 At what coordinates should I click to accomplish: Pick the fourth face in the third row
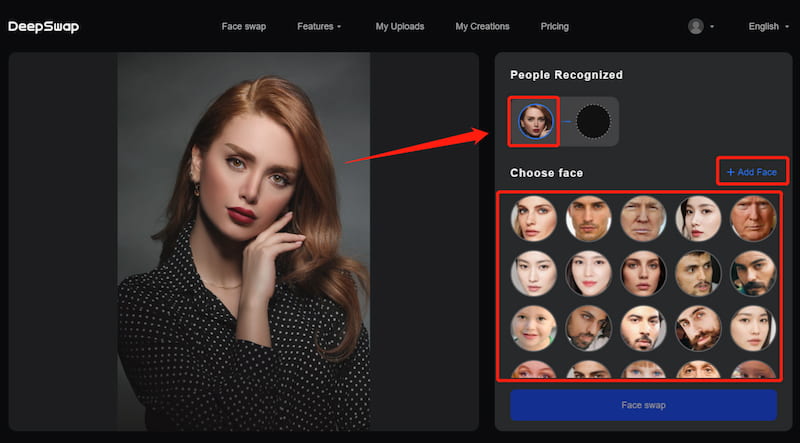click(x=698, y=327)
